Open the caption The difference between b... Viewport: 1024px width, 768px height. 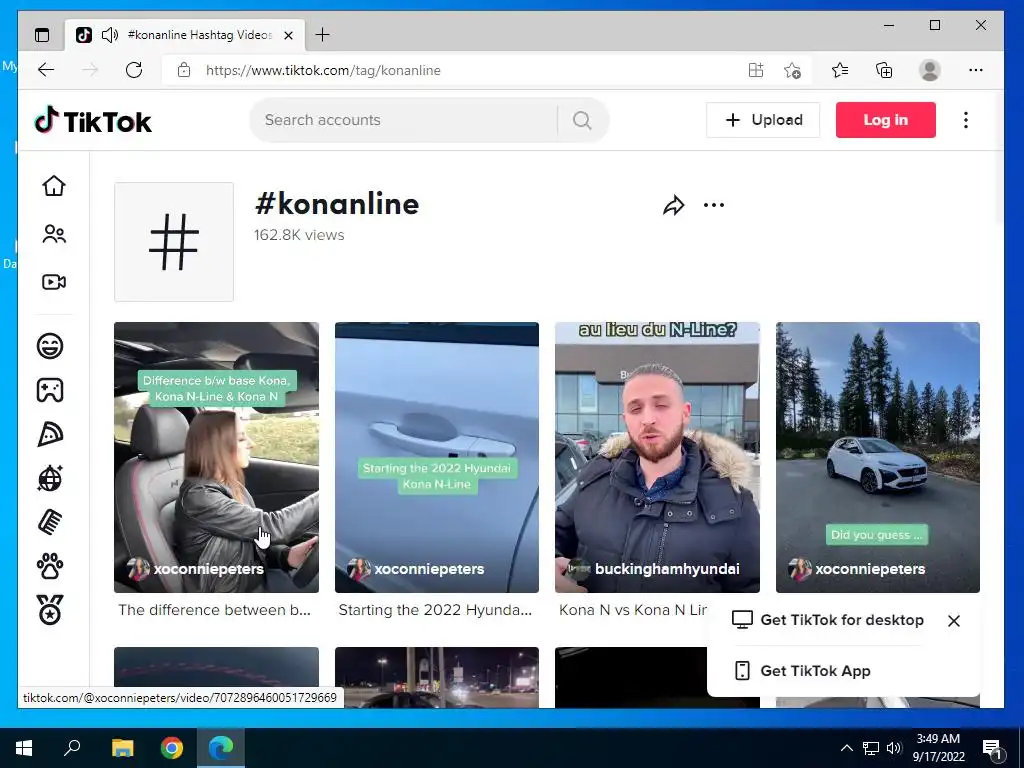[x=214, y=610]
